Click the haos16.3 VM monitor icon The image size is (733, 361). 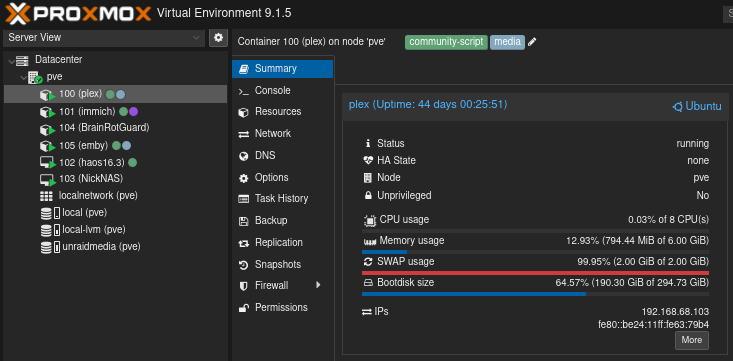coord(47,163)
